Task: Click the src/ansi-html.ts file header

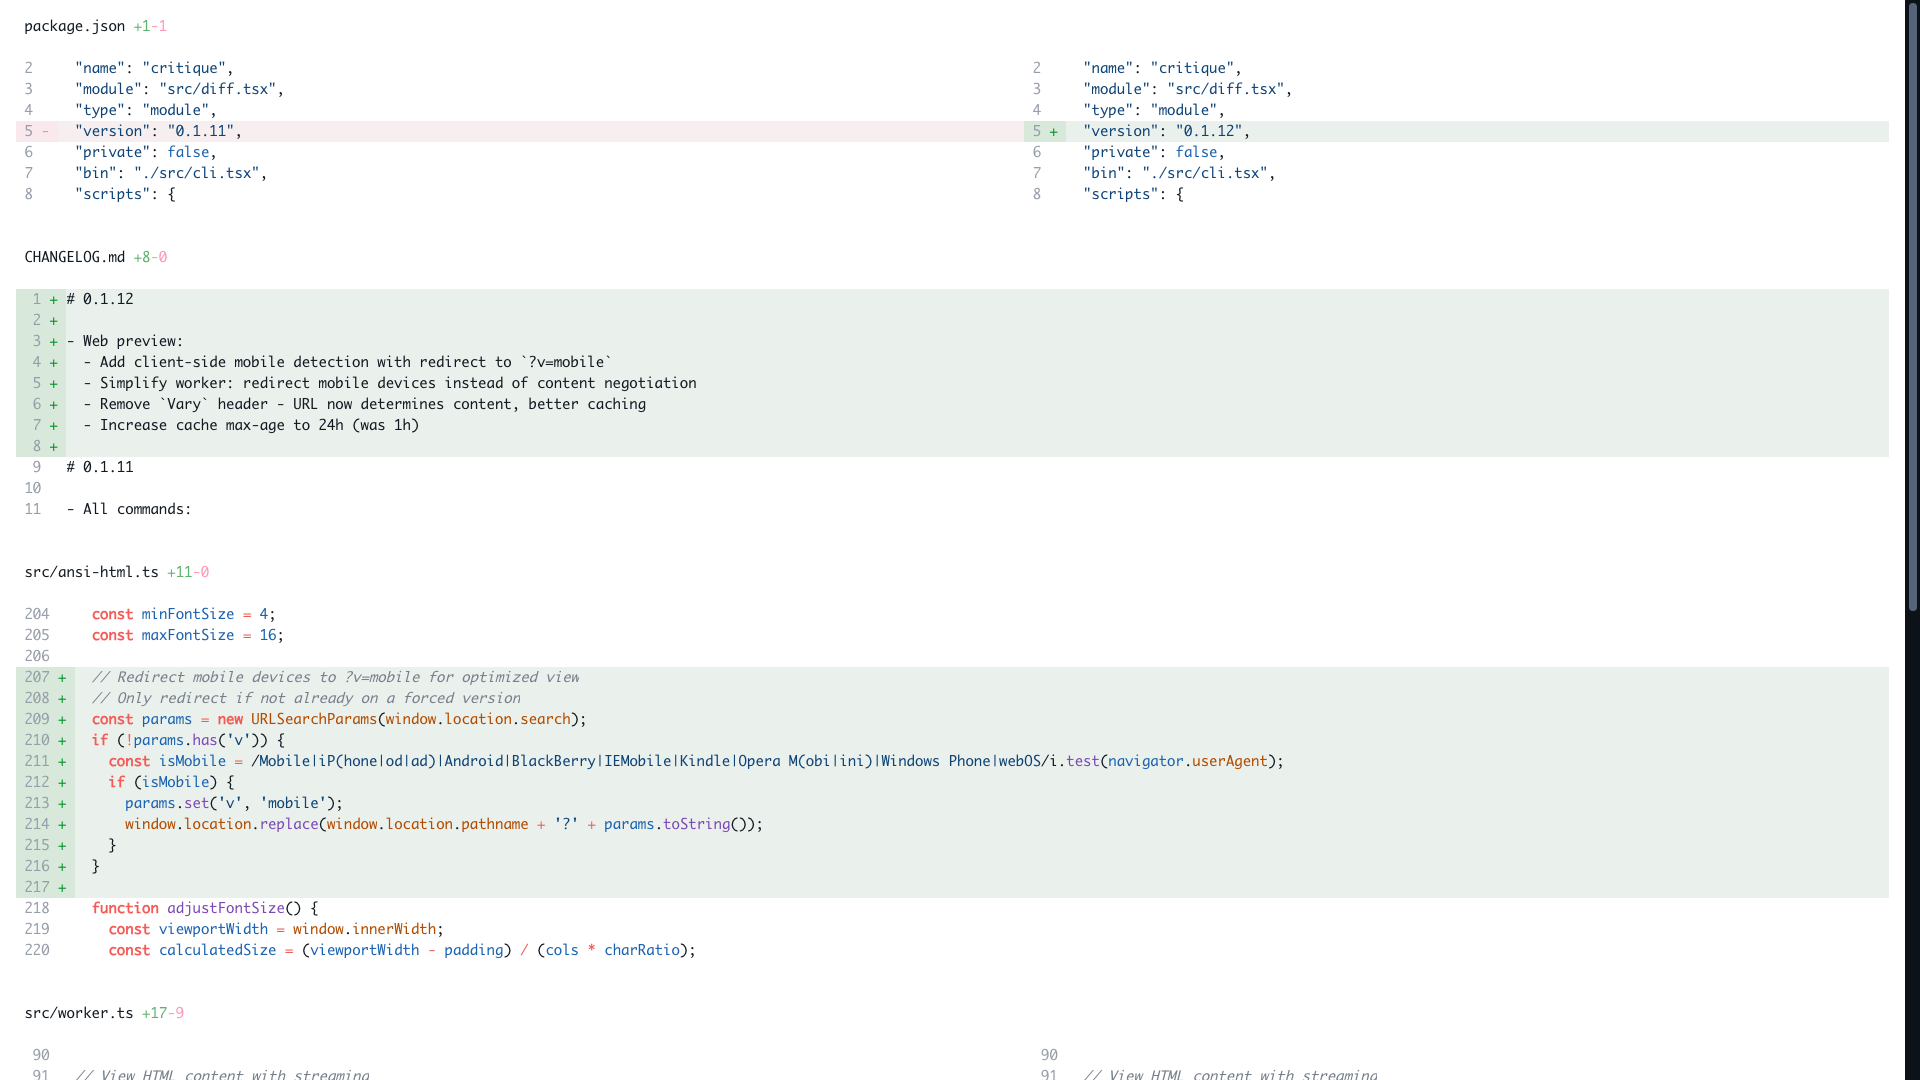Action: point(90,572)
